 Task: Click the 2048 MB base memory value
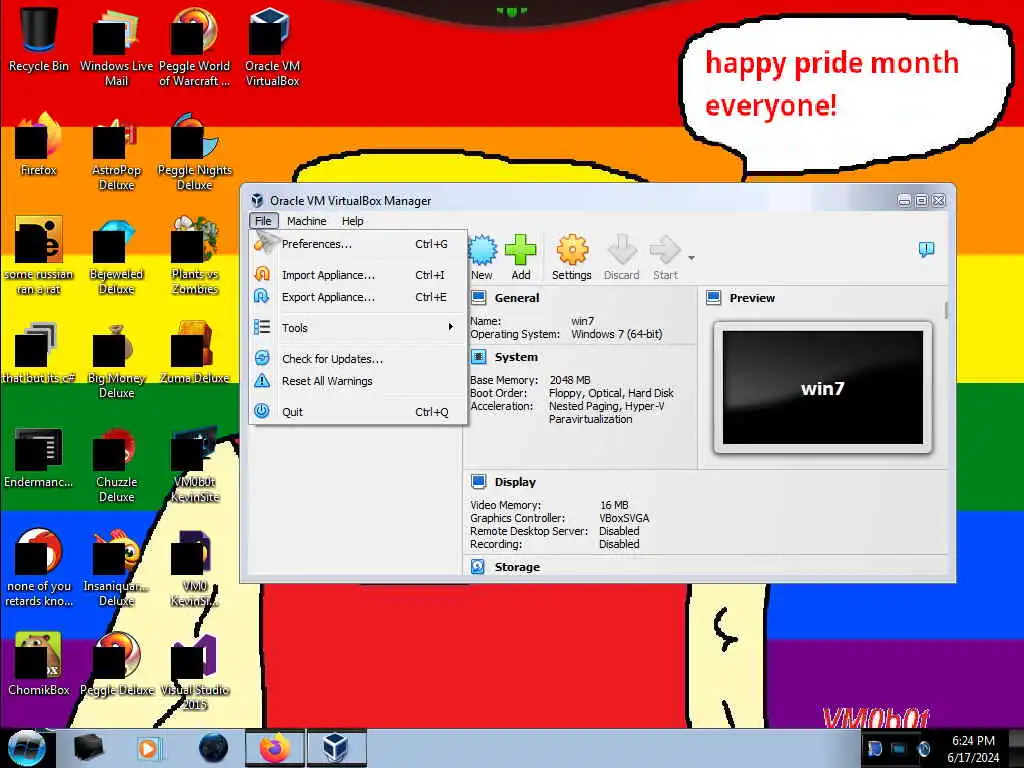click(x=569, y=379)
